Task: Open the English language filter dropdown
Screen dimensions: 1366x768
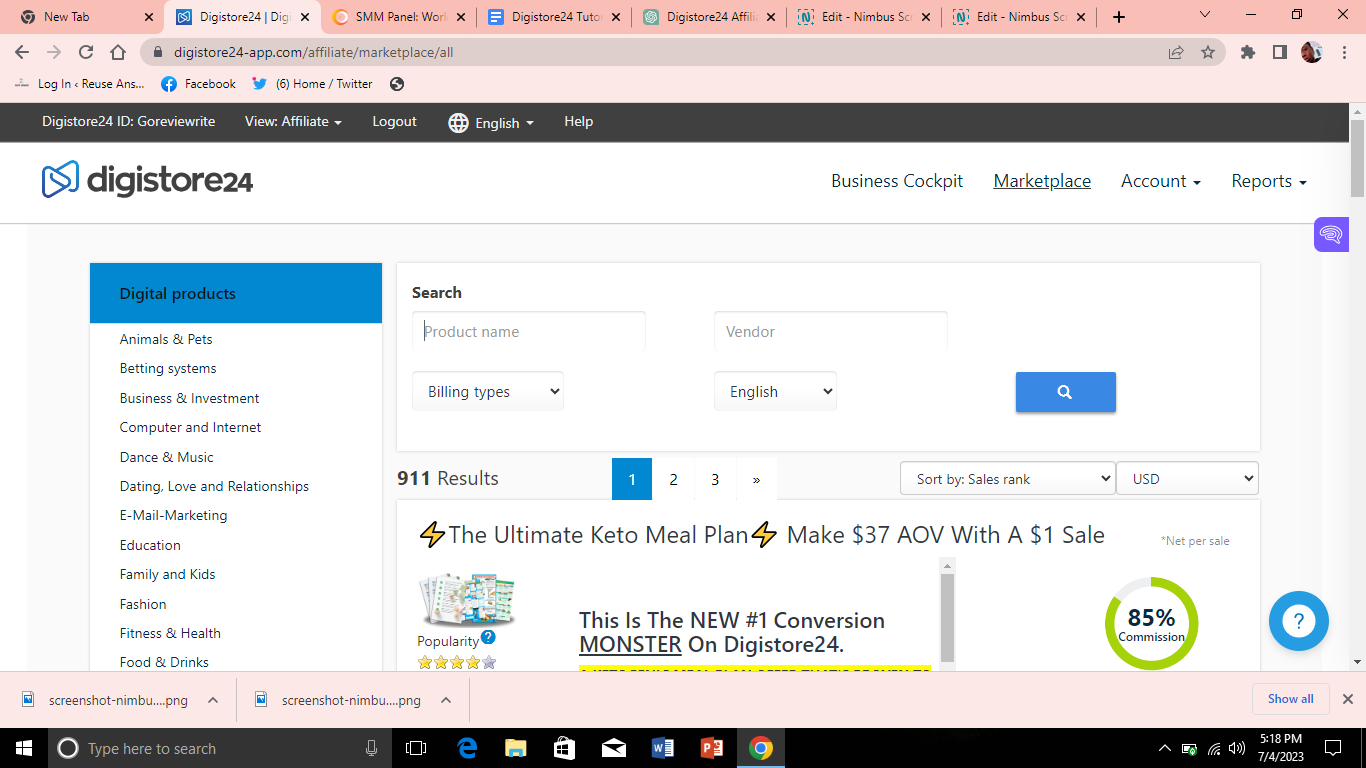Action: coord(775,391)
